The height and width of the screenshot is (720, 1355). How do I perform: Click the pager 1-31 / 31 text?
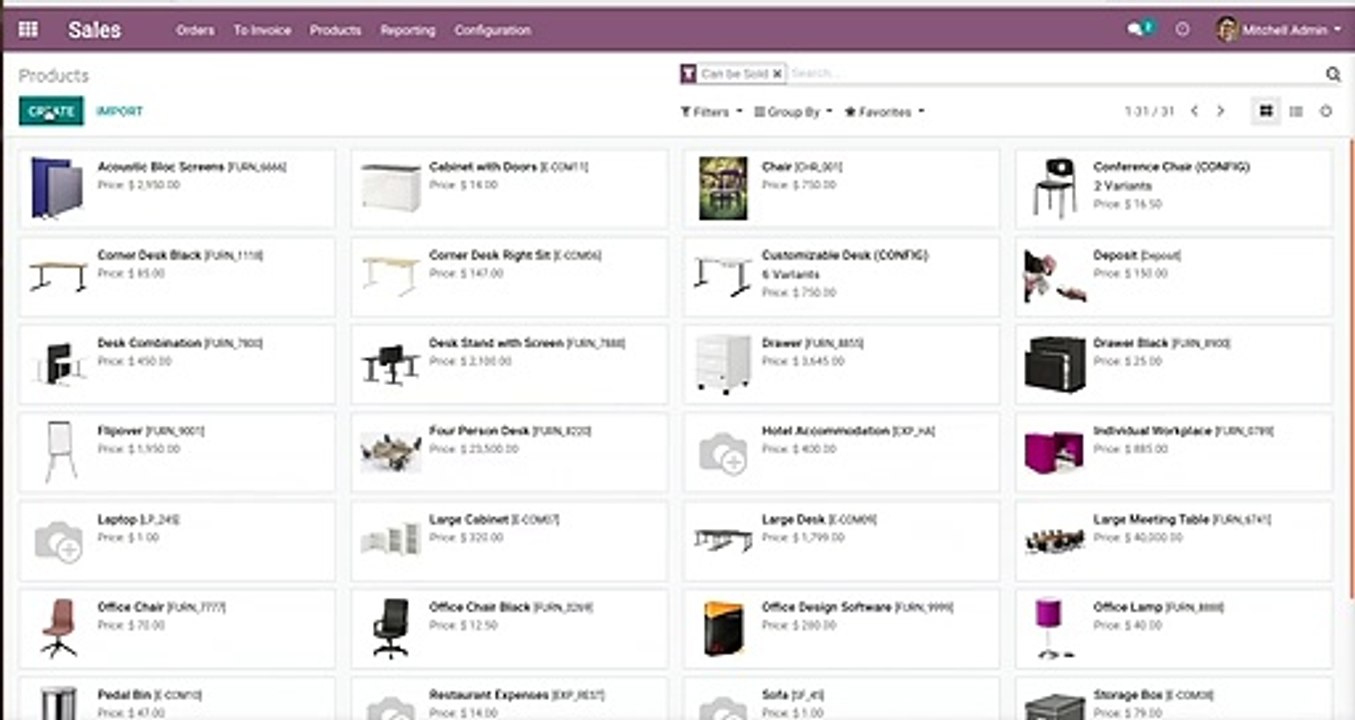[x=1149, y=112]
